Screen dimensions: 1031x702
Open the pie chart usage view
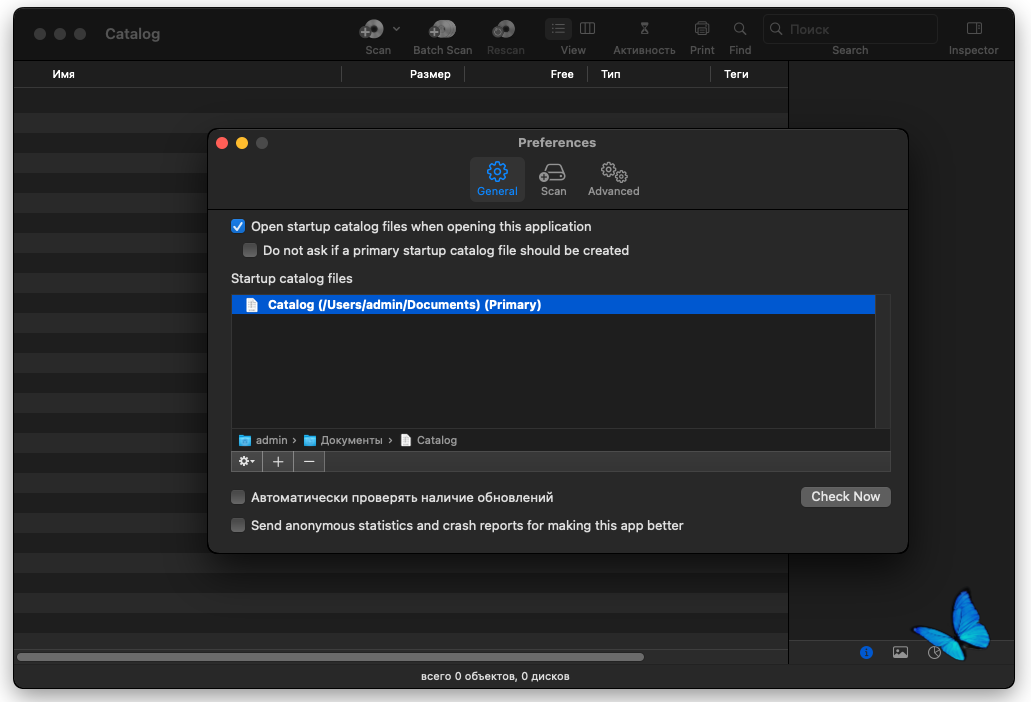(x=933, y=652)
